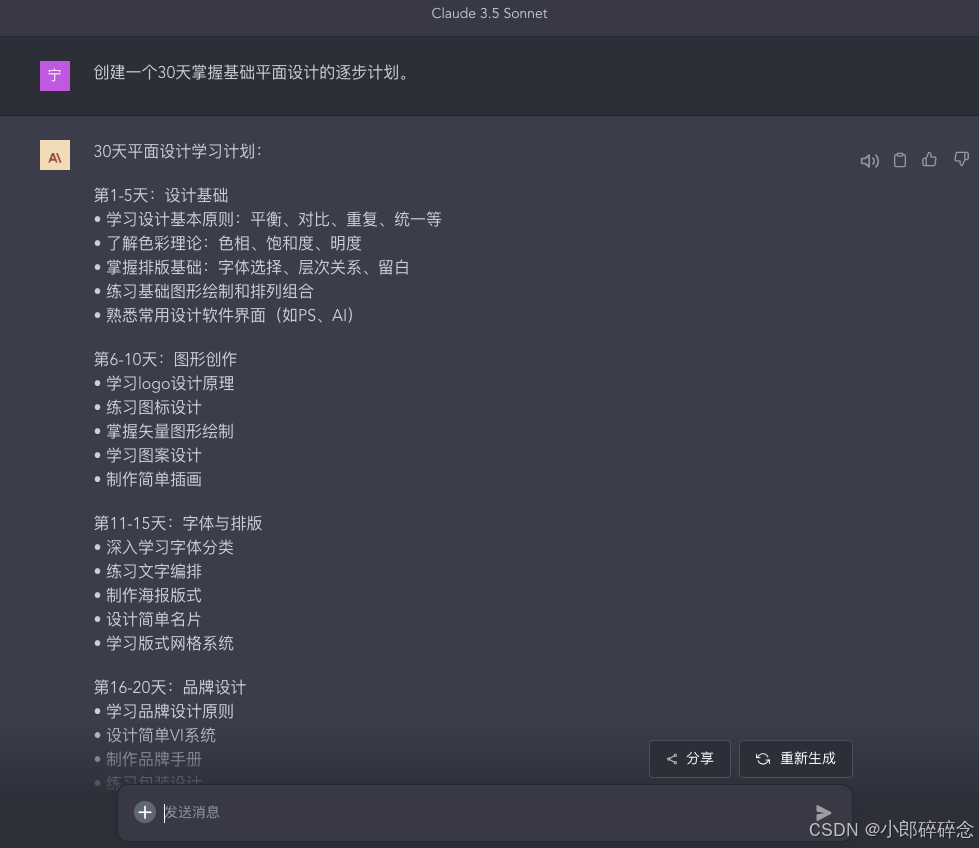Screen dimensions: 979x848
Task: Click the heading 第6-10天：图形创作
Action: click(x=165, y=359)
